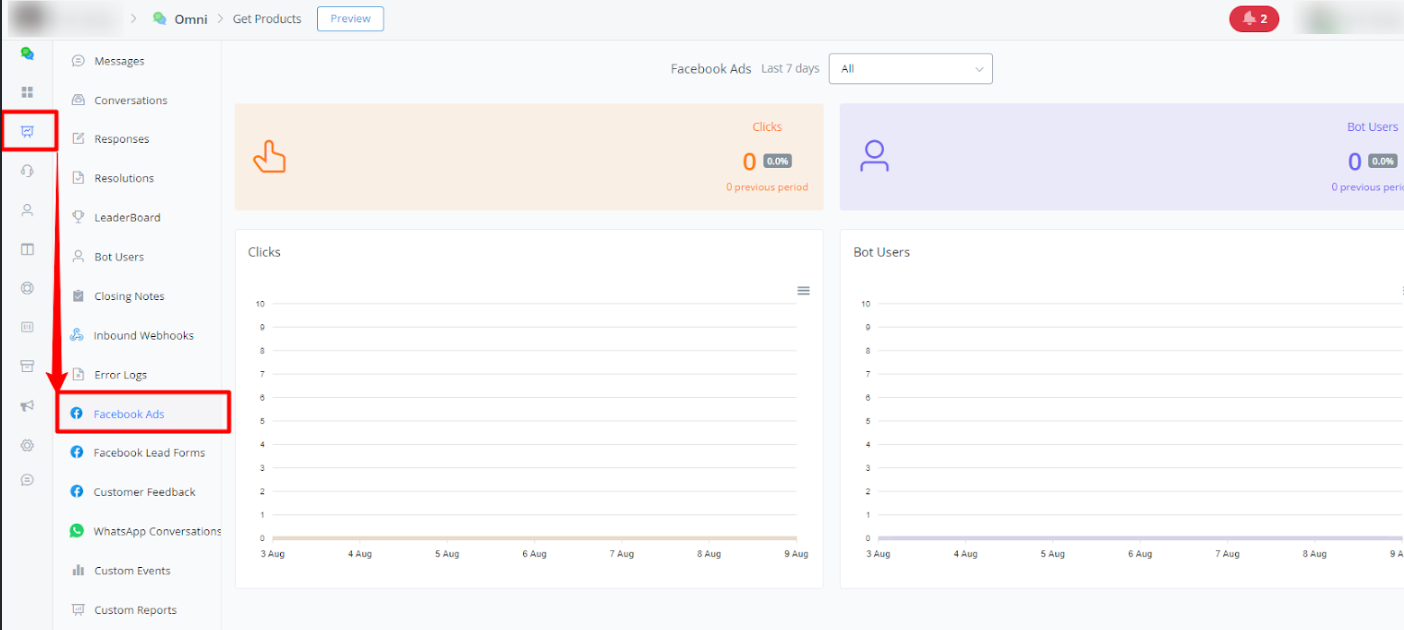Open the LeaderBoard page
The image size is (1404, 630).
[x=127, y=218]
